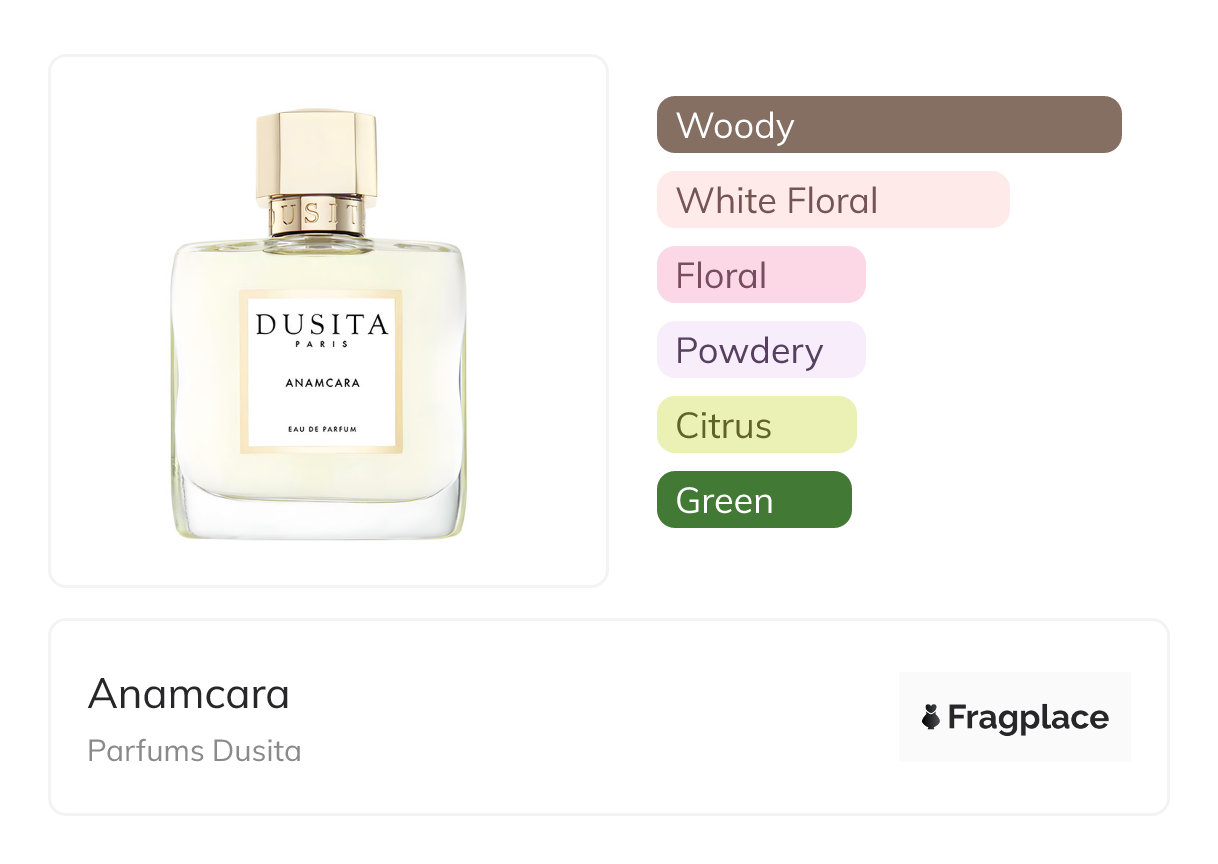Click the Parfums Dusita brand name
Screen dimensions: 1218x864
pos(194,751)
